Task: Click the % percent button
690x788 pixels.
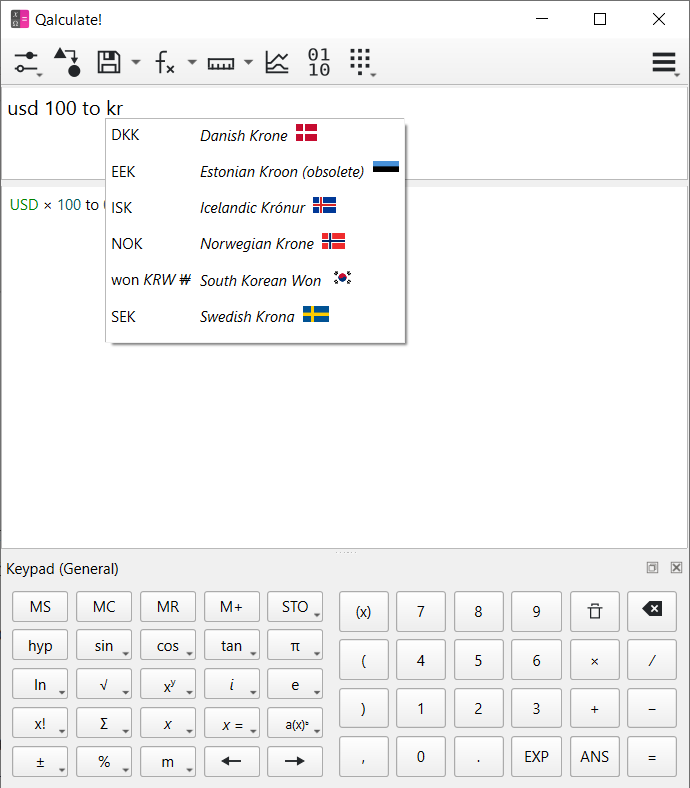Action: [x=104, y=762]
